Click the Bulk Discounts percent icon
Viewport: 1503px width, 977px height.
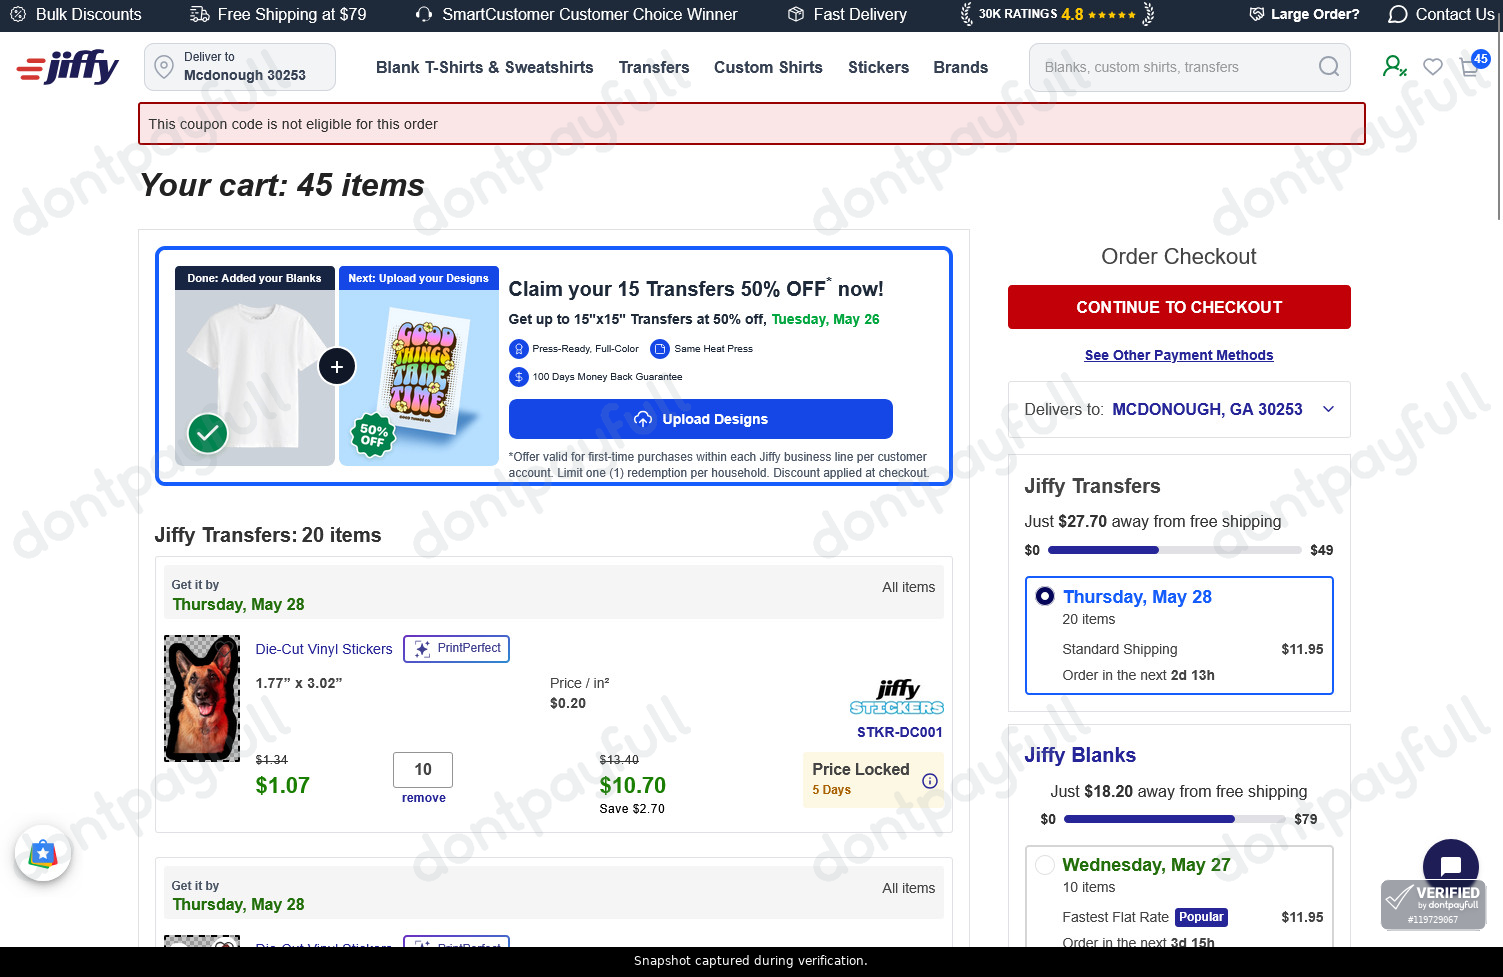pyautogui.click(x=18, y=14)
